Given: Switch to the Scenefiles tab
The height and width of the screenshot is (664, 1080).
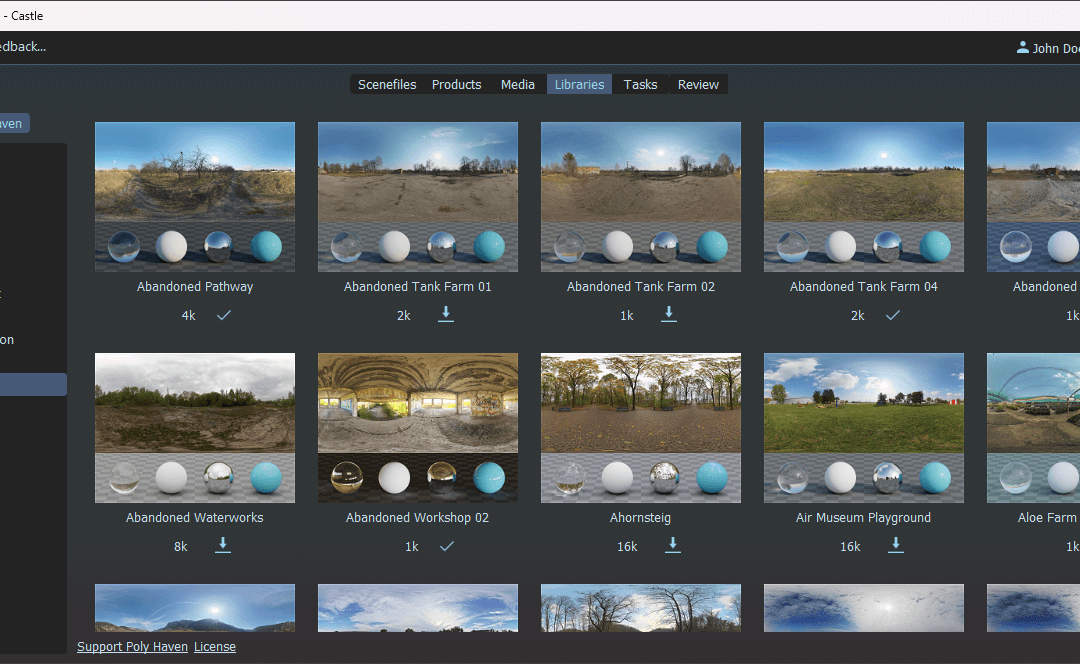Looking at the screenshot, I should (x=387, y=85).
